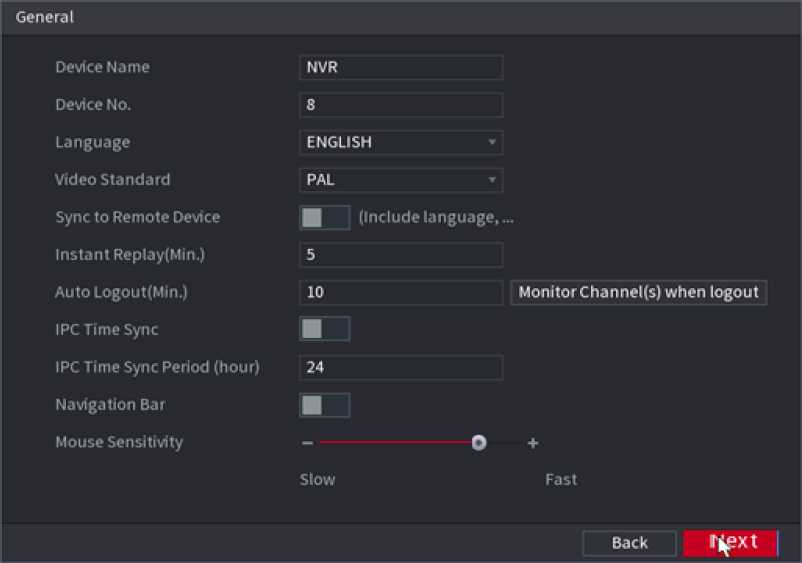Focus the Device Name field containing NVR

point(400,67)
